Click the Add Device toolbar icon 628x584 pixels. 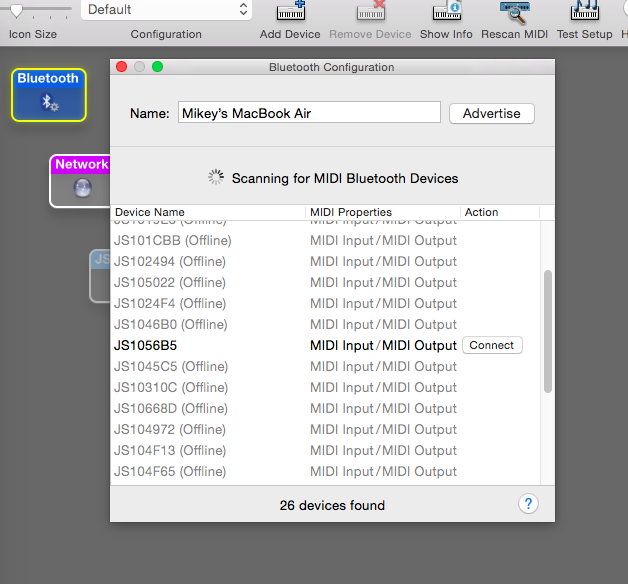(290, 13)
